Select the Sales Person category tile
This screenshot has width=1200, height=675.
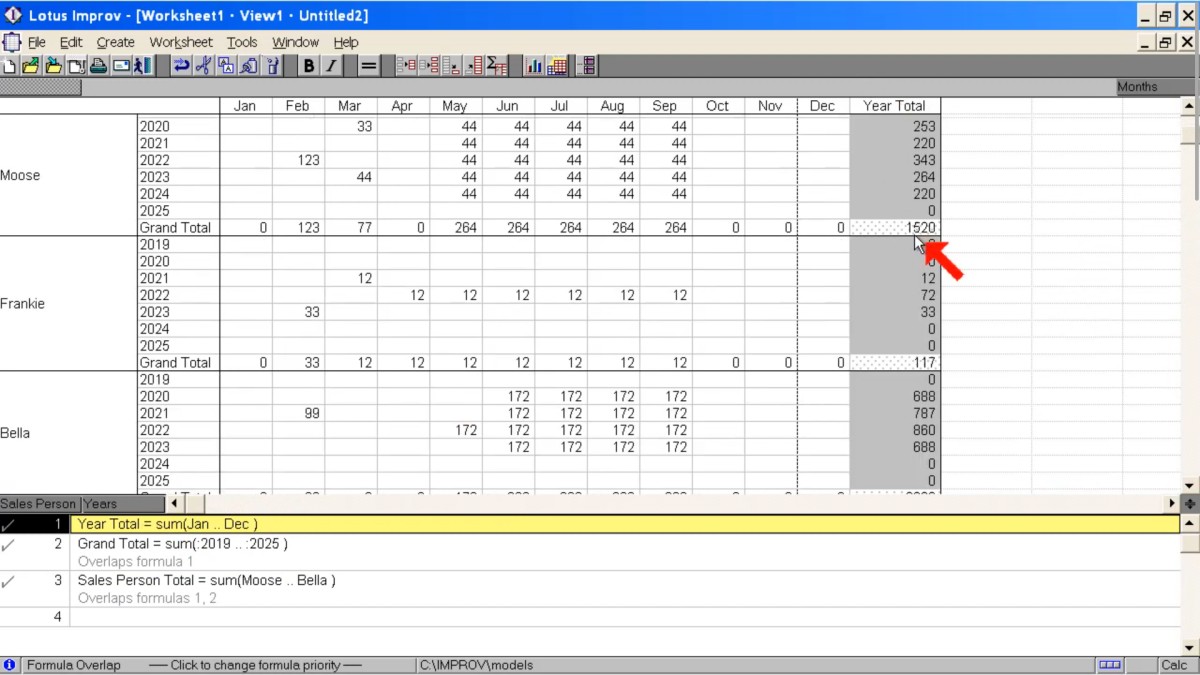point(40,504)
